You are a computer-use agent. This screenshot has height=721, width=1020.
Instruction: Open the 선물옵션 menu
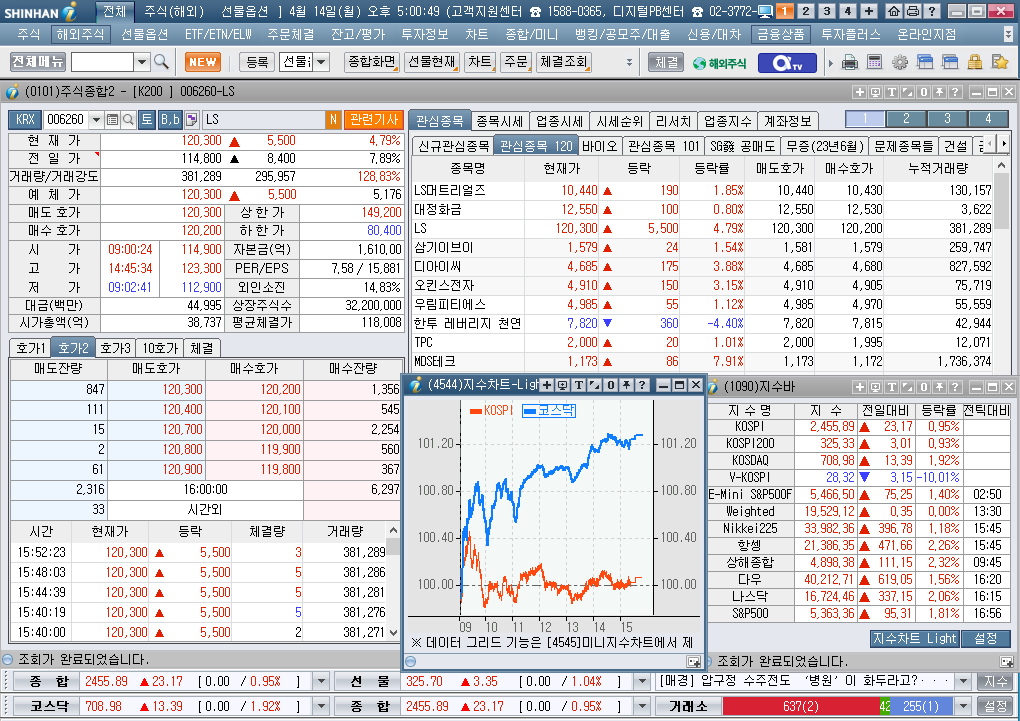(x=144, y=34)
